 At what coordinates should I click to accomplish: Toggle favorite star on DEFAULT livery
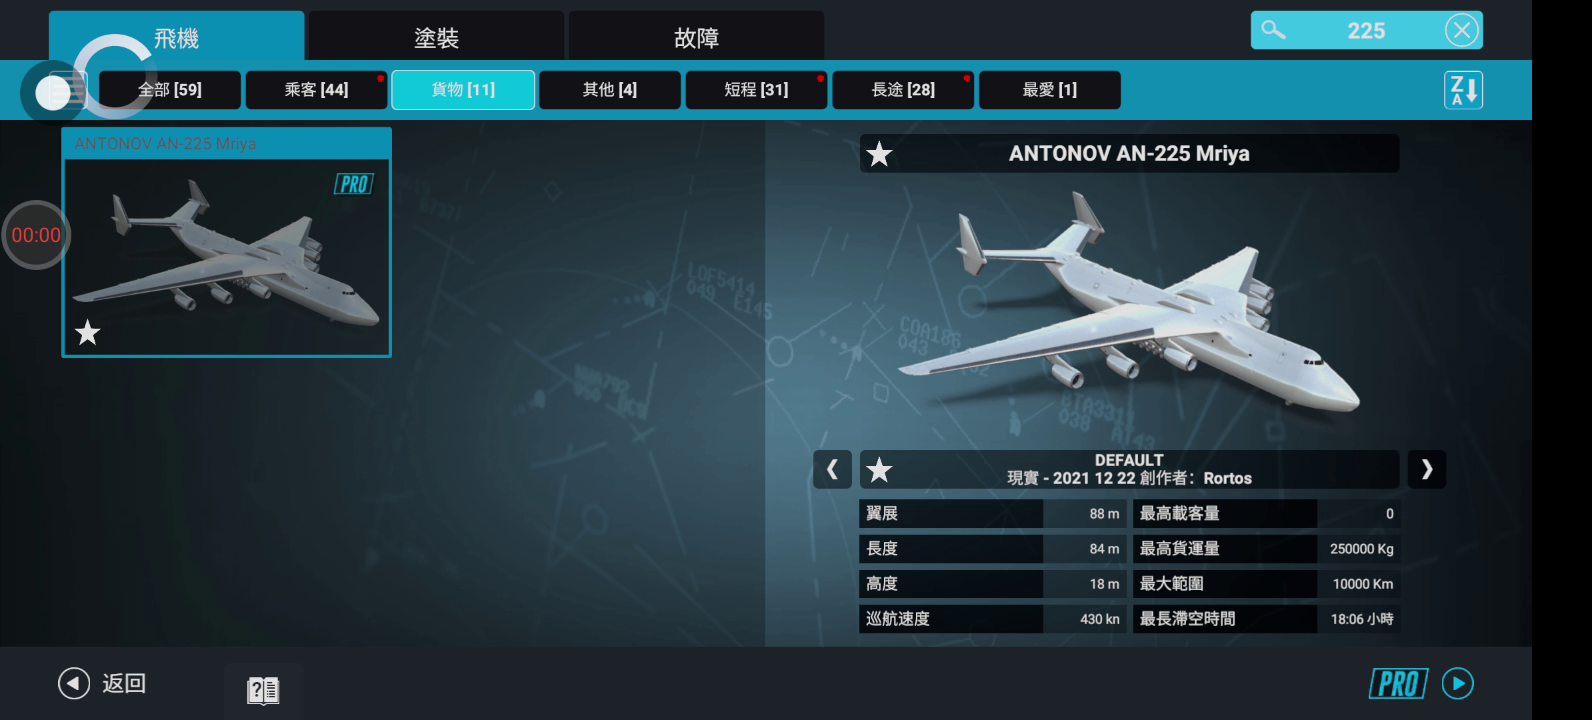pyautogui.click(x=879, y=469)
